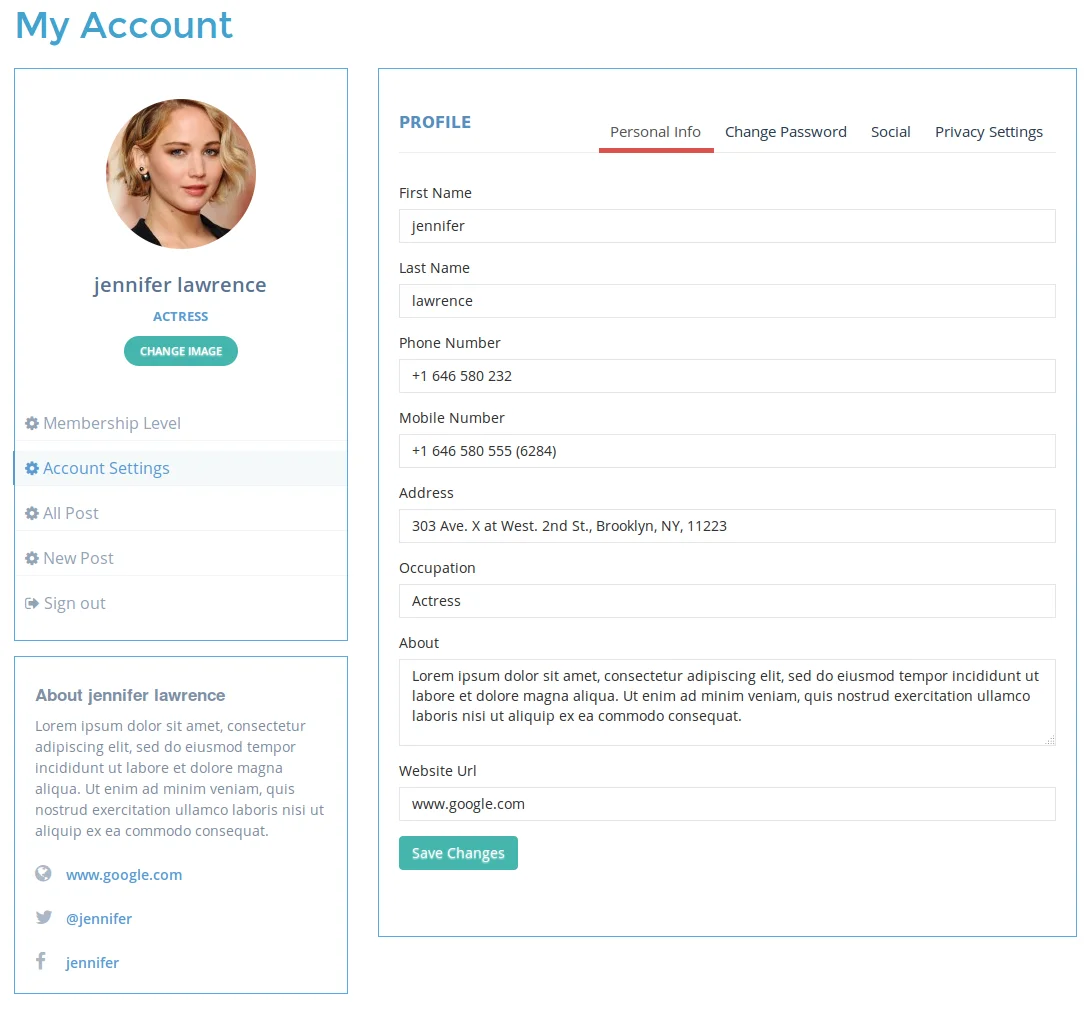The height and width of the screenshot is (1010, 1089).
Task: Click the First Name input field
Action: 727,226
